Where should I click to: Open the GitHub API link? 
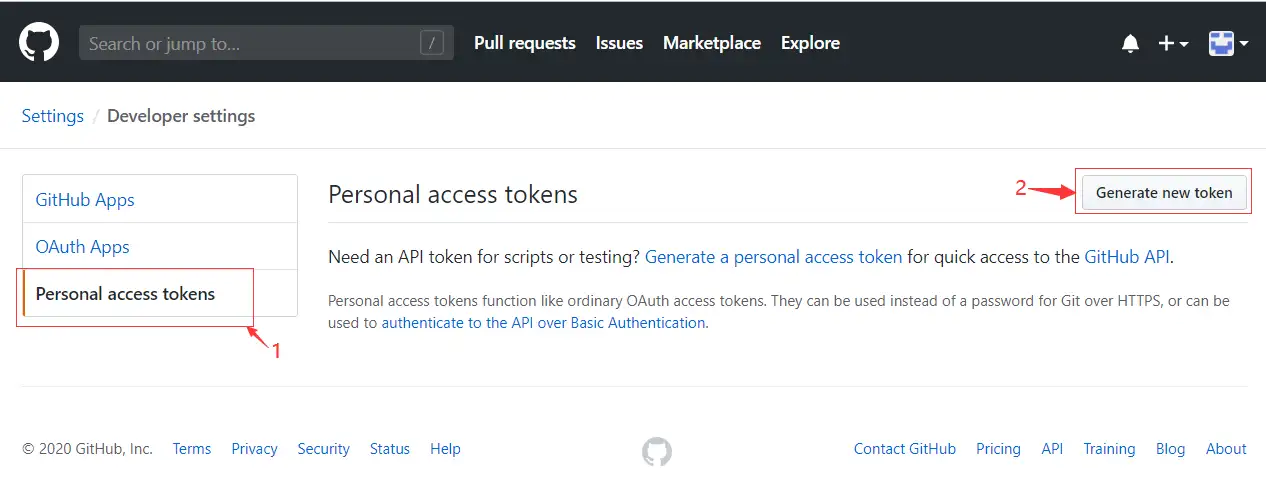1126,257
